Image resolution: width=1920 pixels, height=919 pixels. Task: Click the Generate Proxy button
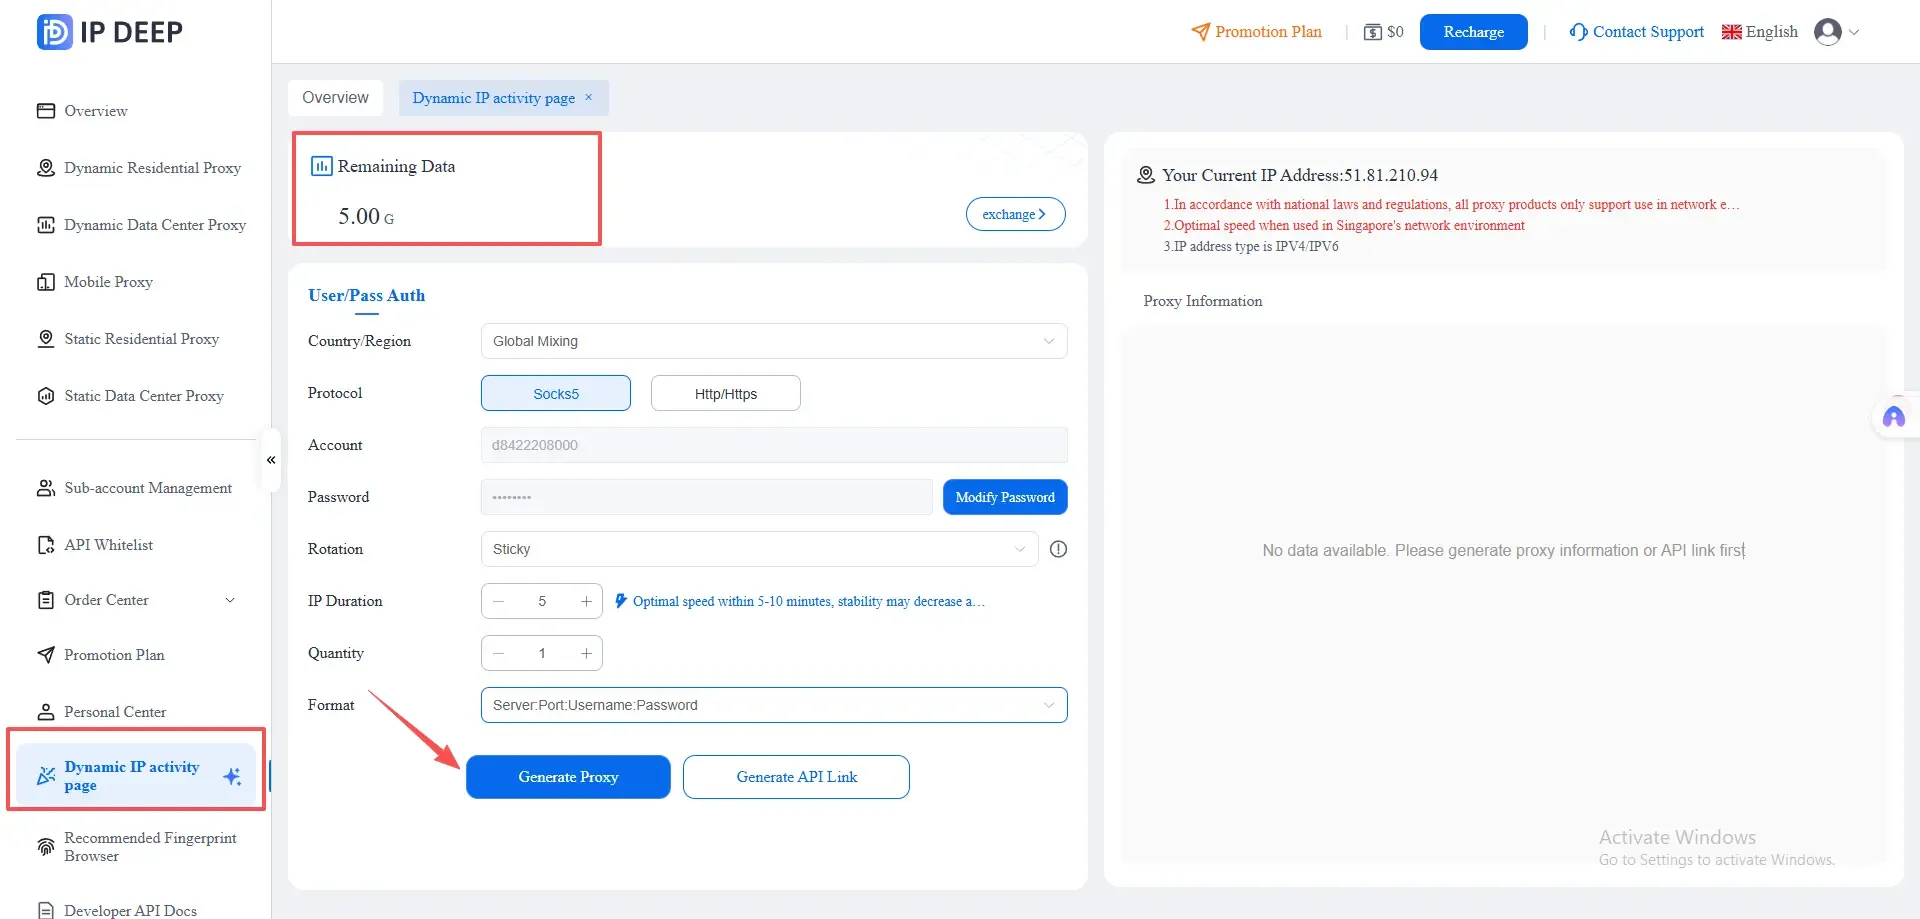(x=568, y=777)
